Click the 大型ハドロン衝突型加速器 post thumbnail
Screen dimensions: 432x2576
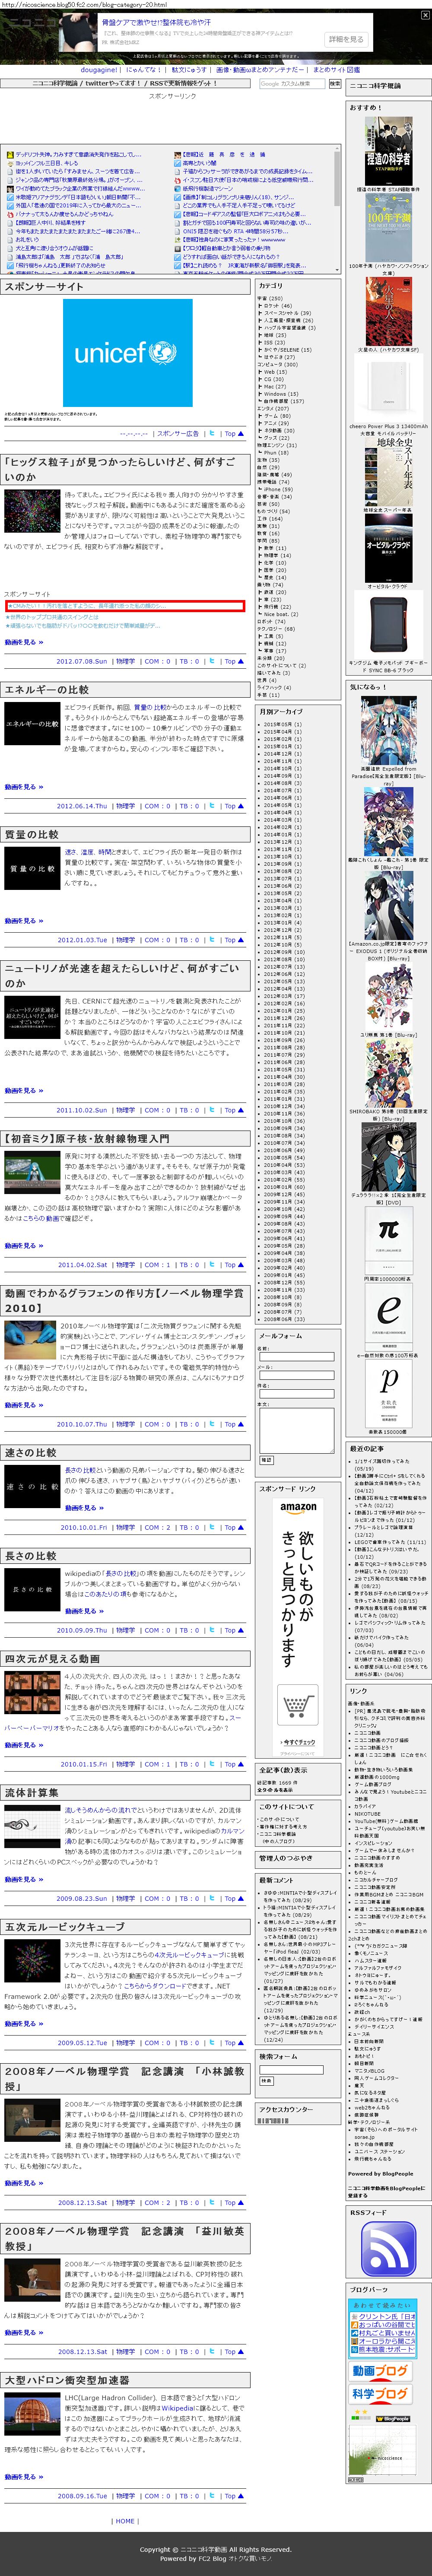32,2414
